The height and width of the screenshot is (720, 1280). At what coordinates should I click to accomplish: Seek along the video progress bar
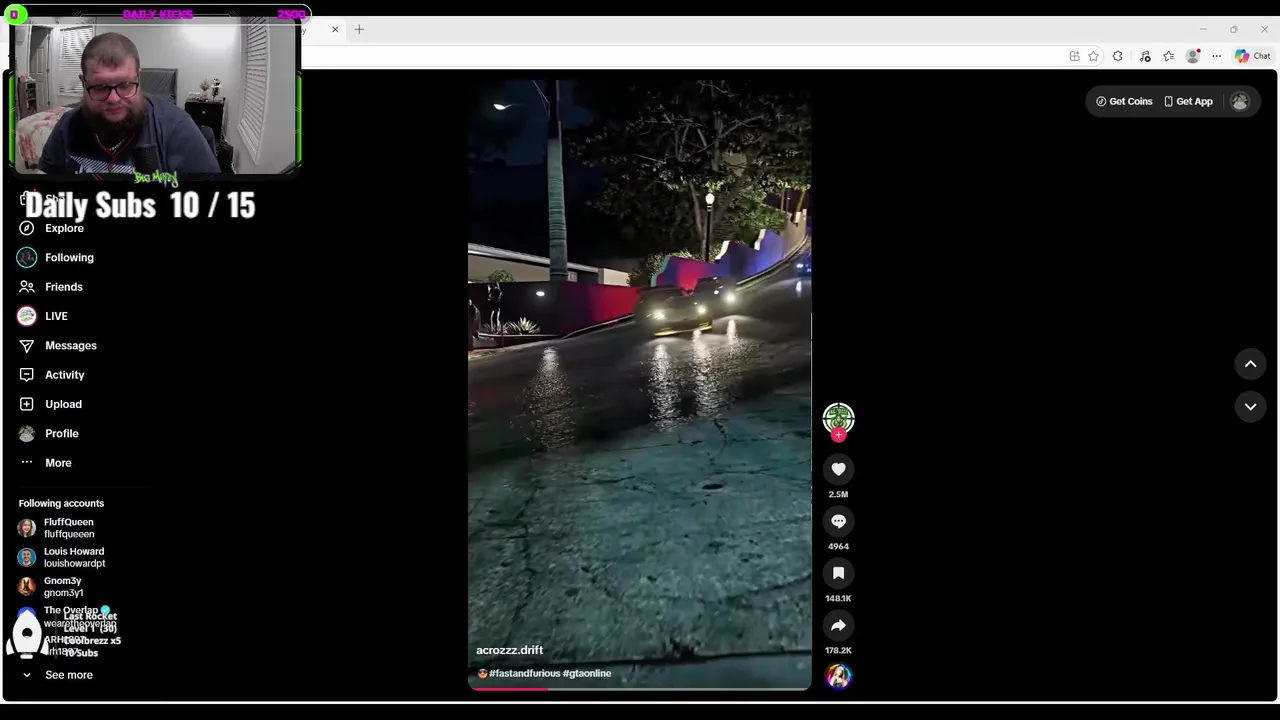[640, 689]
